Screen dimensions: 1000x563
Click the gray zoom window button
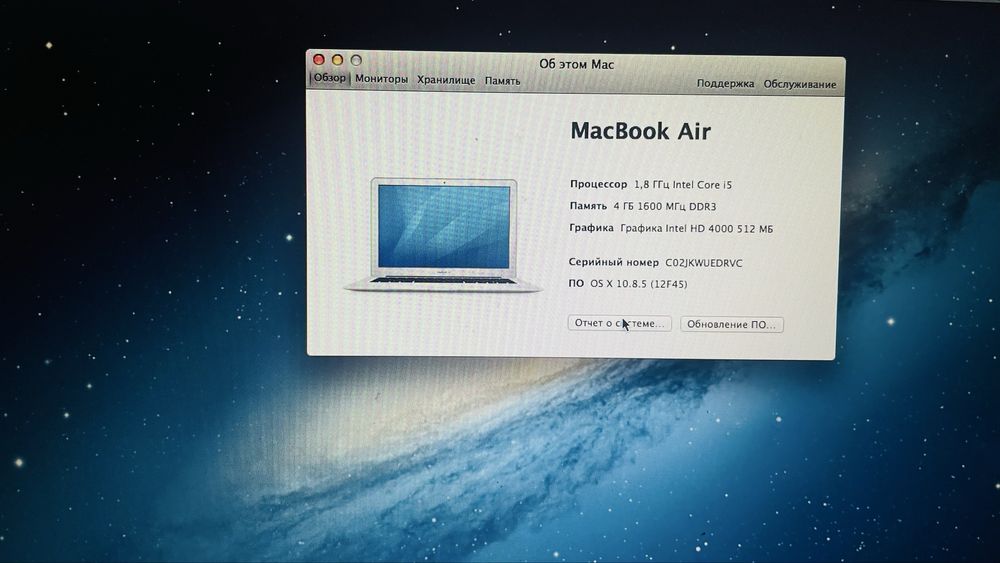(x=357, y=60)
